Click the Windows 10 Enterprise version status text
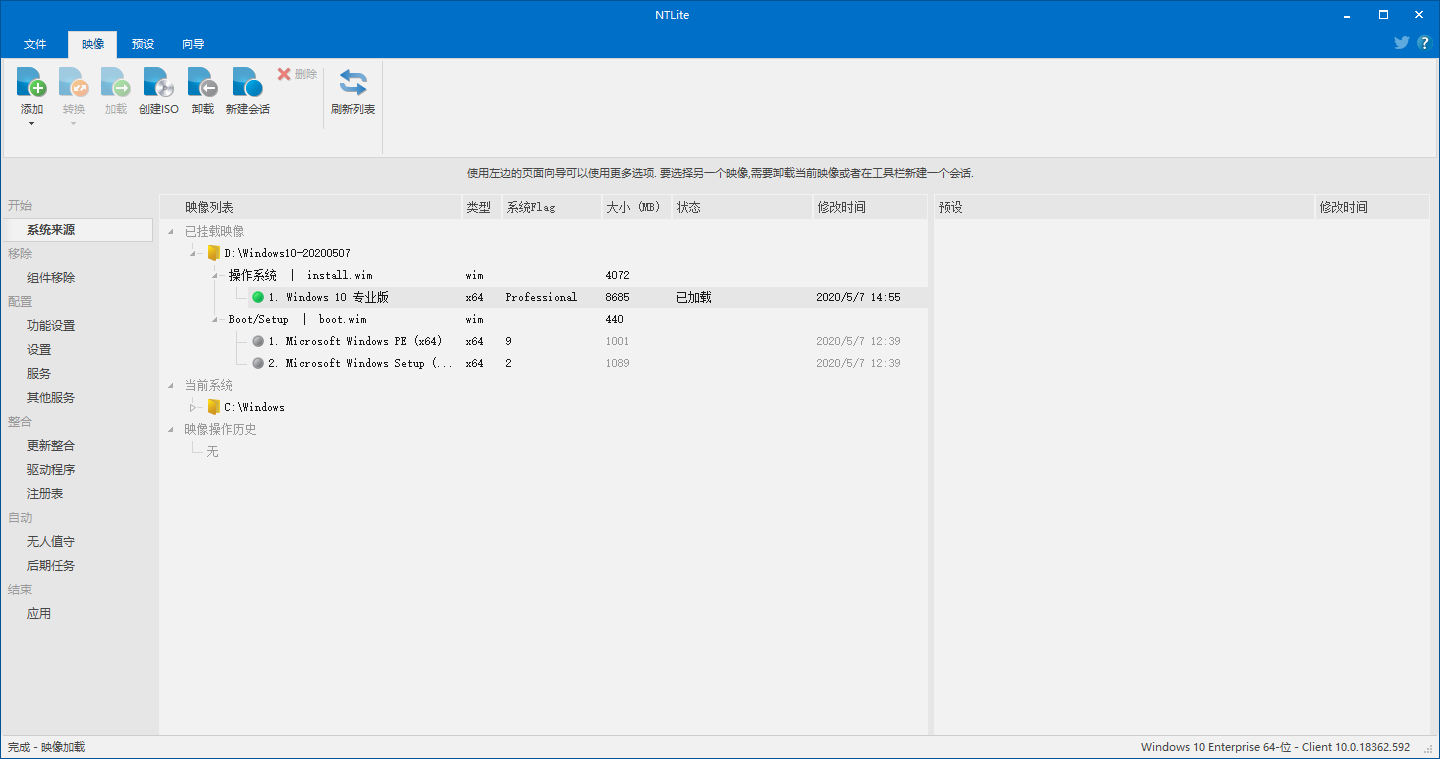The height and width of the screenshot is (759, 1440). 1275,747
